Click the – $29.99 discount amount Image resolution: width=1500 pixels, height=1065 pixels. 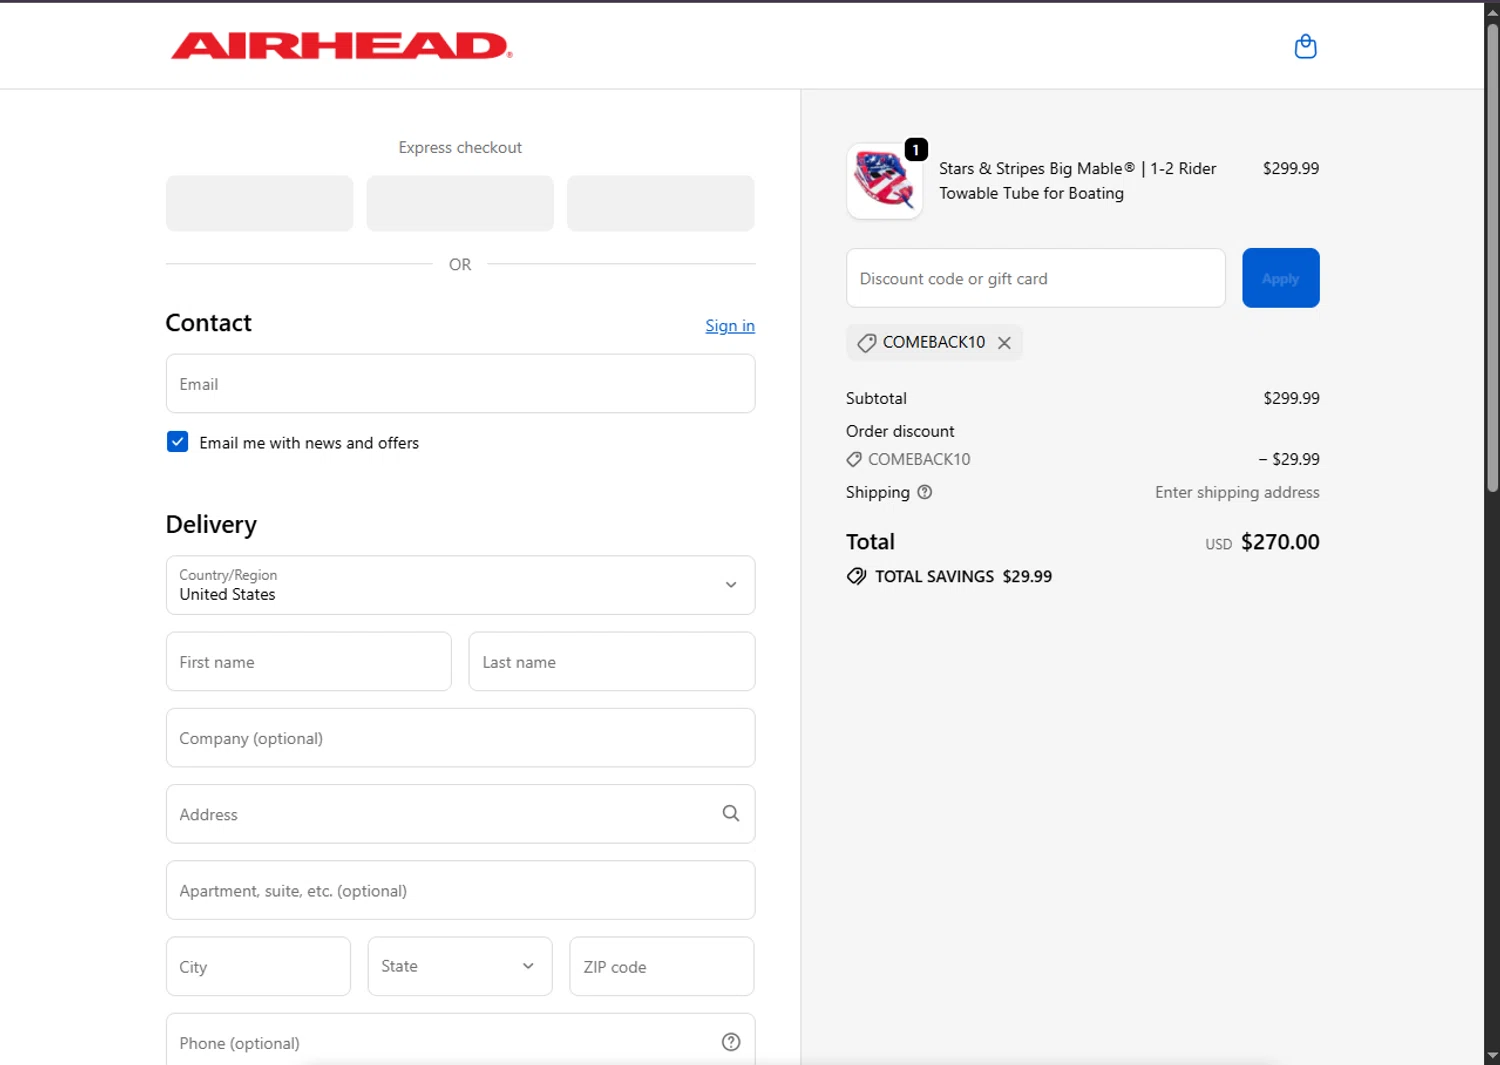tap(1289, 459)
